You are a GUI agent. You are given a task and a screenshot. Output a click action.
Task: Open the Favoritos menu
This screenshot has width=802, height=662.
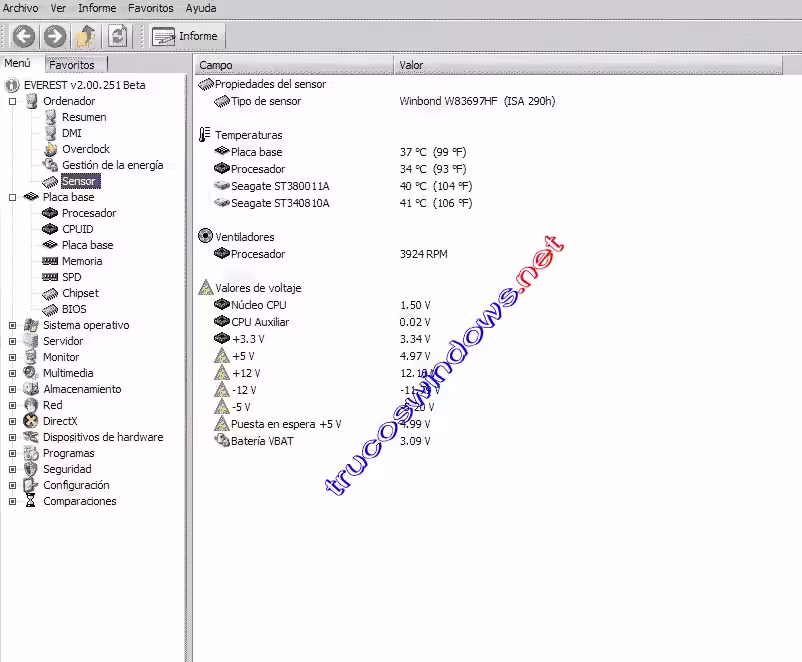coord(150,8)
